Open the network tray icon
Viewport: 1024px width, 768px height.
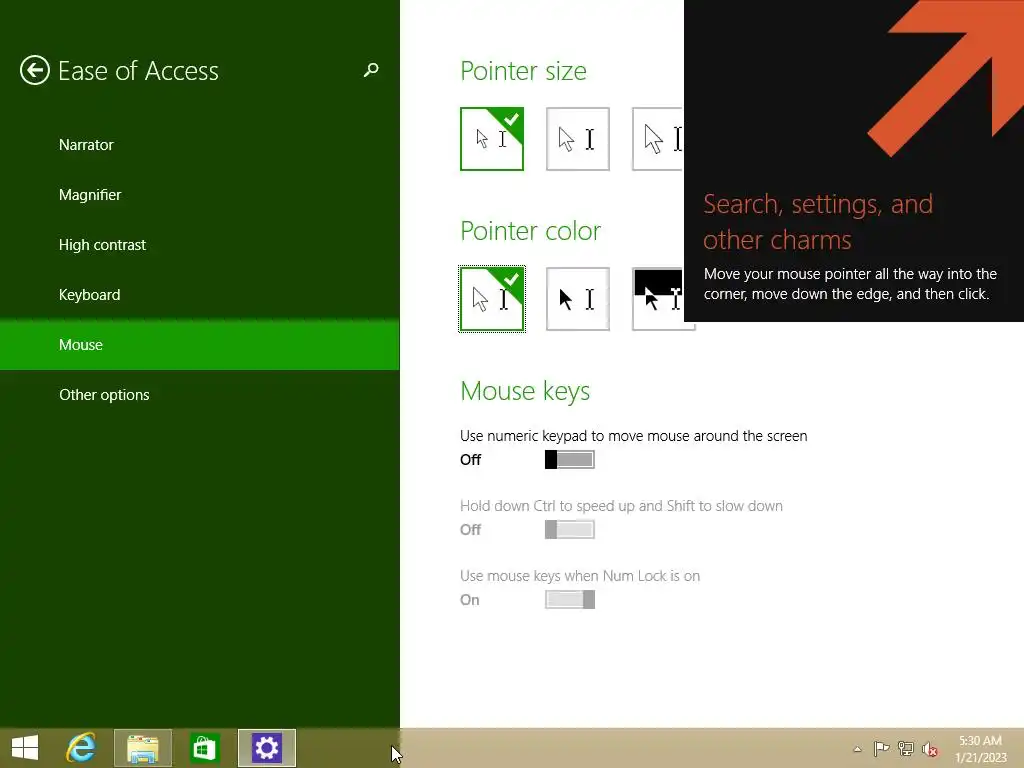906,749
